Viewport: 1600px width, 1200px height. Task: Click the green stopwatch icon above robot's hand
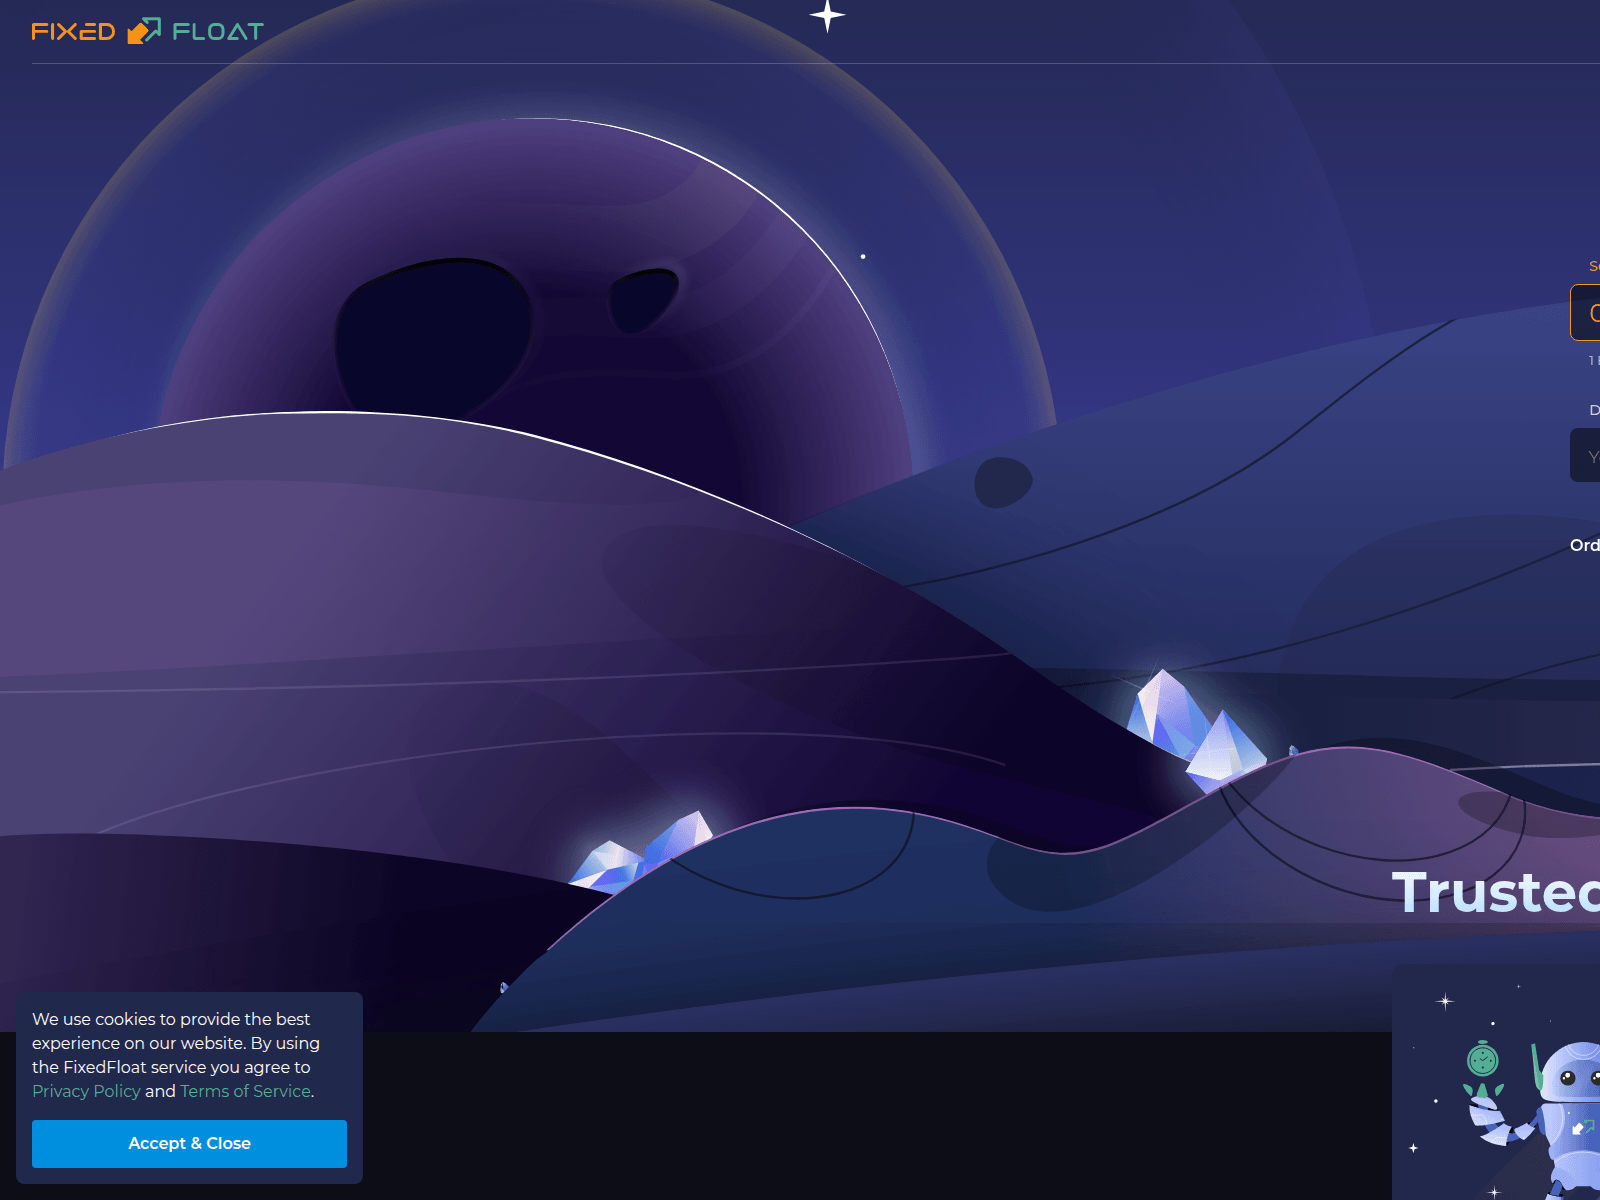click(x=1482, y=1059)
